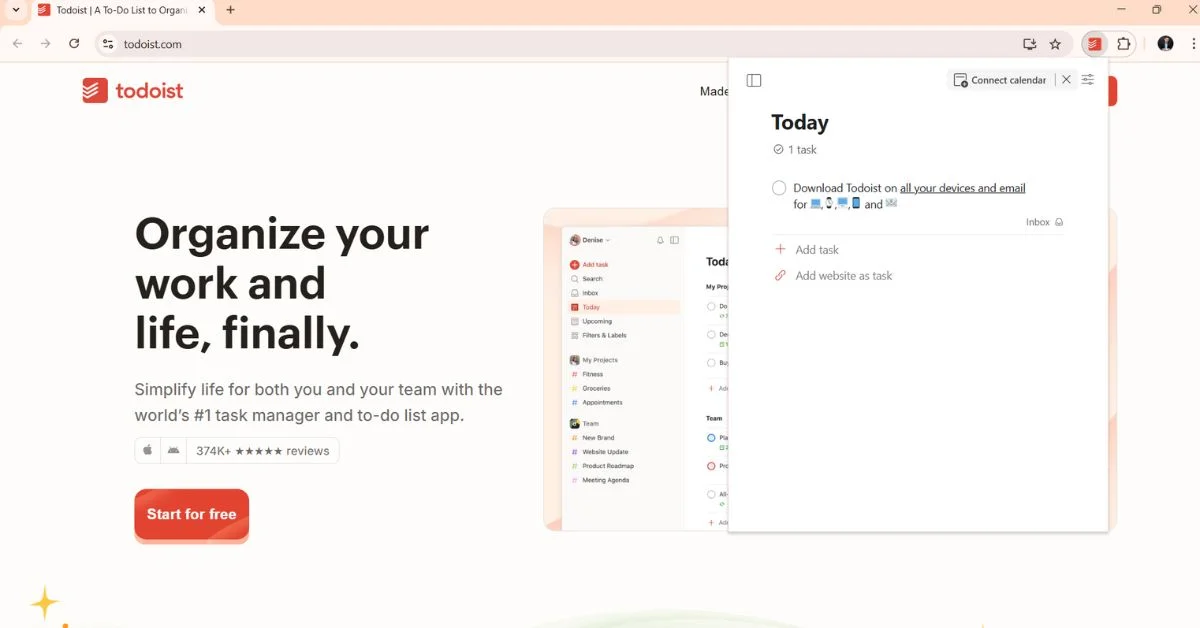Toggle the sidebar in Todoist popup
1200x628 pixels.
point(754,80)
